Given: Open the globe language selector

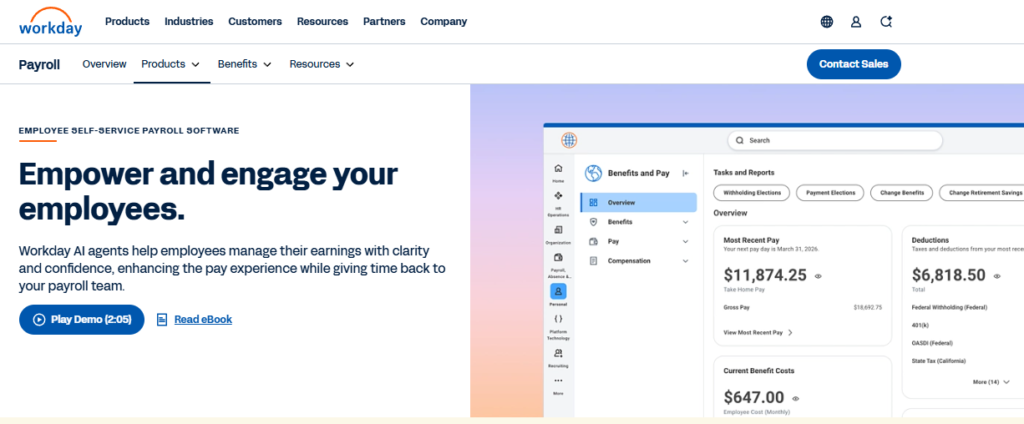Looking at the screenshot, I should [827, 22].
